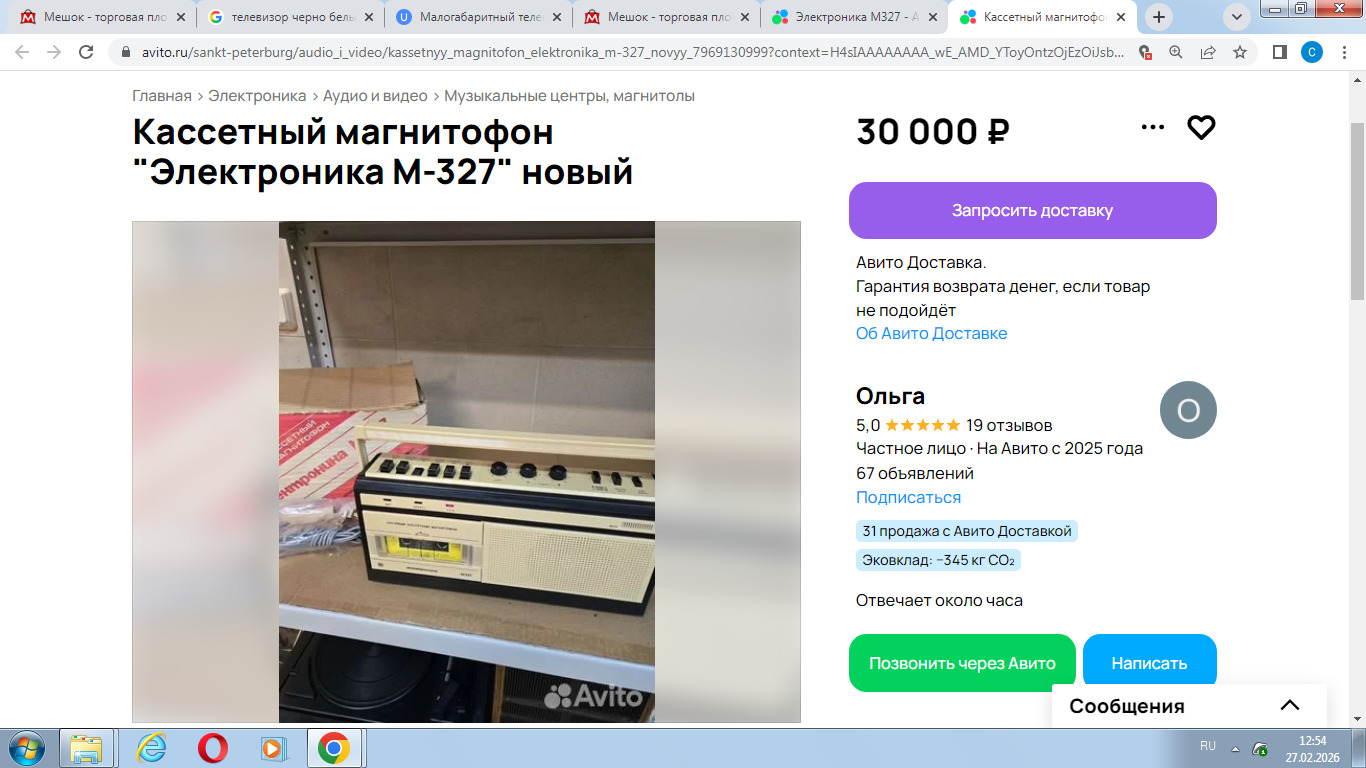Open the Chrome share page icon
Viewport: 1366px width, 768px height.
(1208, 52)
